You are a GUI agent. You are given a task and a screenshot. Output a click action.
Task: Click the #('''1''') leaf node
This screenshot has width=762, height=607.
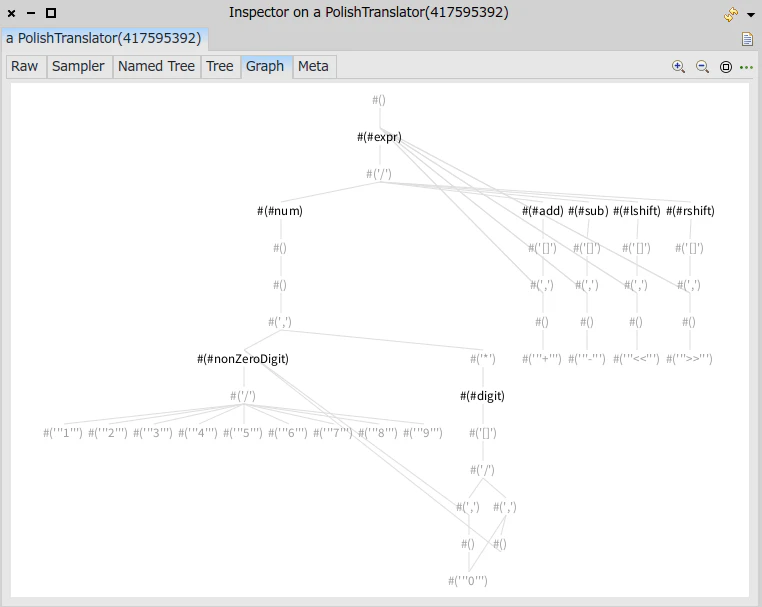click(63, 433)
